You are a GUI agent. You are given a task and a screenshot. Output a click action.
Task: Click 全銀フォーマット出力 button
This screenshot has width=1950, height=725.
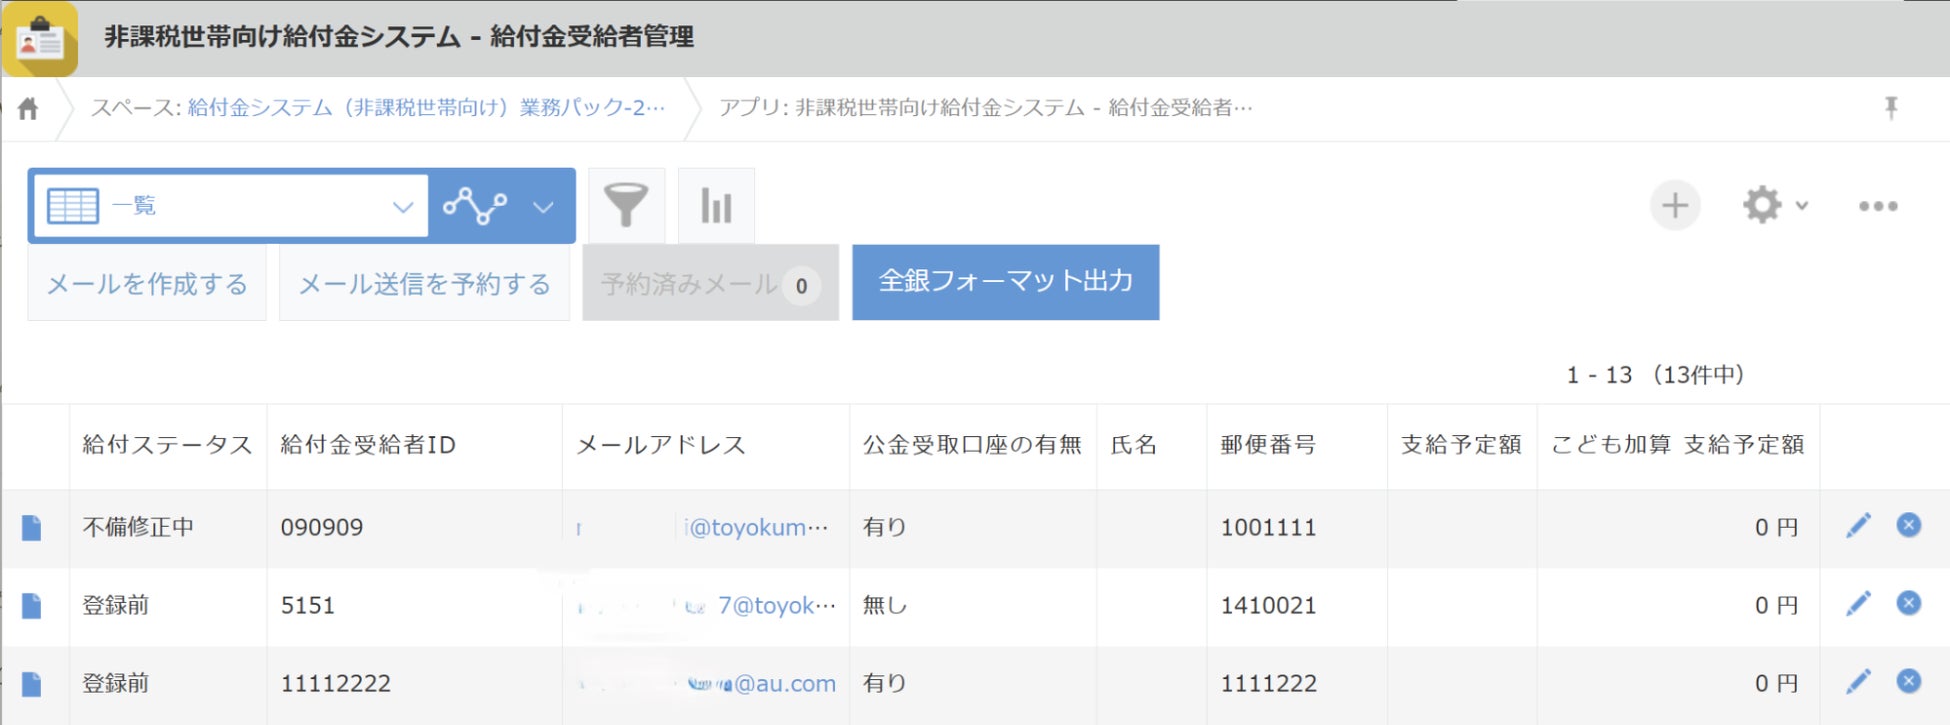click(x=1006, y=282)
